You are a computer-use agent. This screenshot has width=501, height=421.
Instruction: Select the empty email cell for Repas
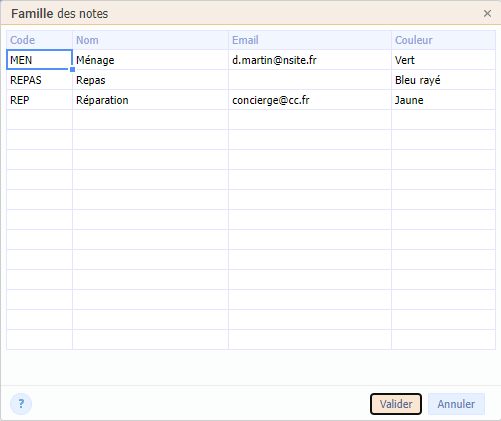(x=310, y=80)
